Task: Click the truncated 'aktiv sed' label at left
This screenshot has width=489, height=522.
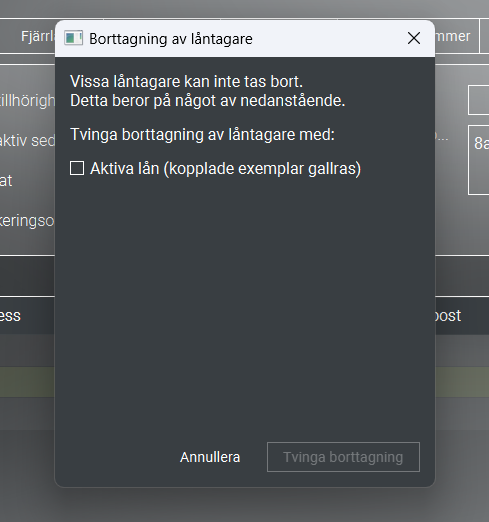Action: (x=27, y=140)
